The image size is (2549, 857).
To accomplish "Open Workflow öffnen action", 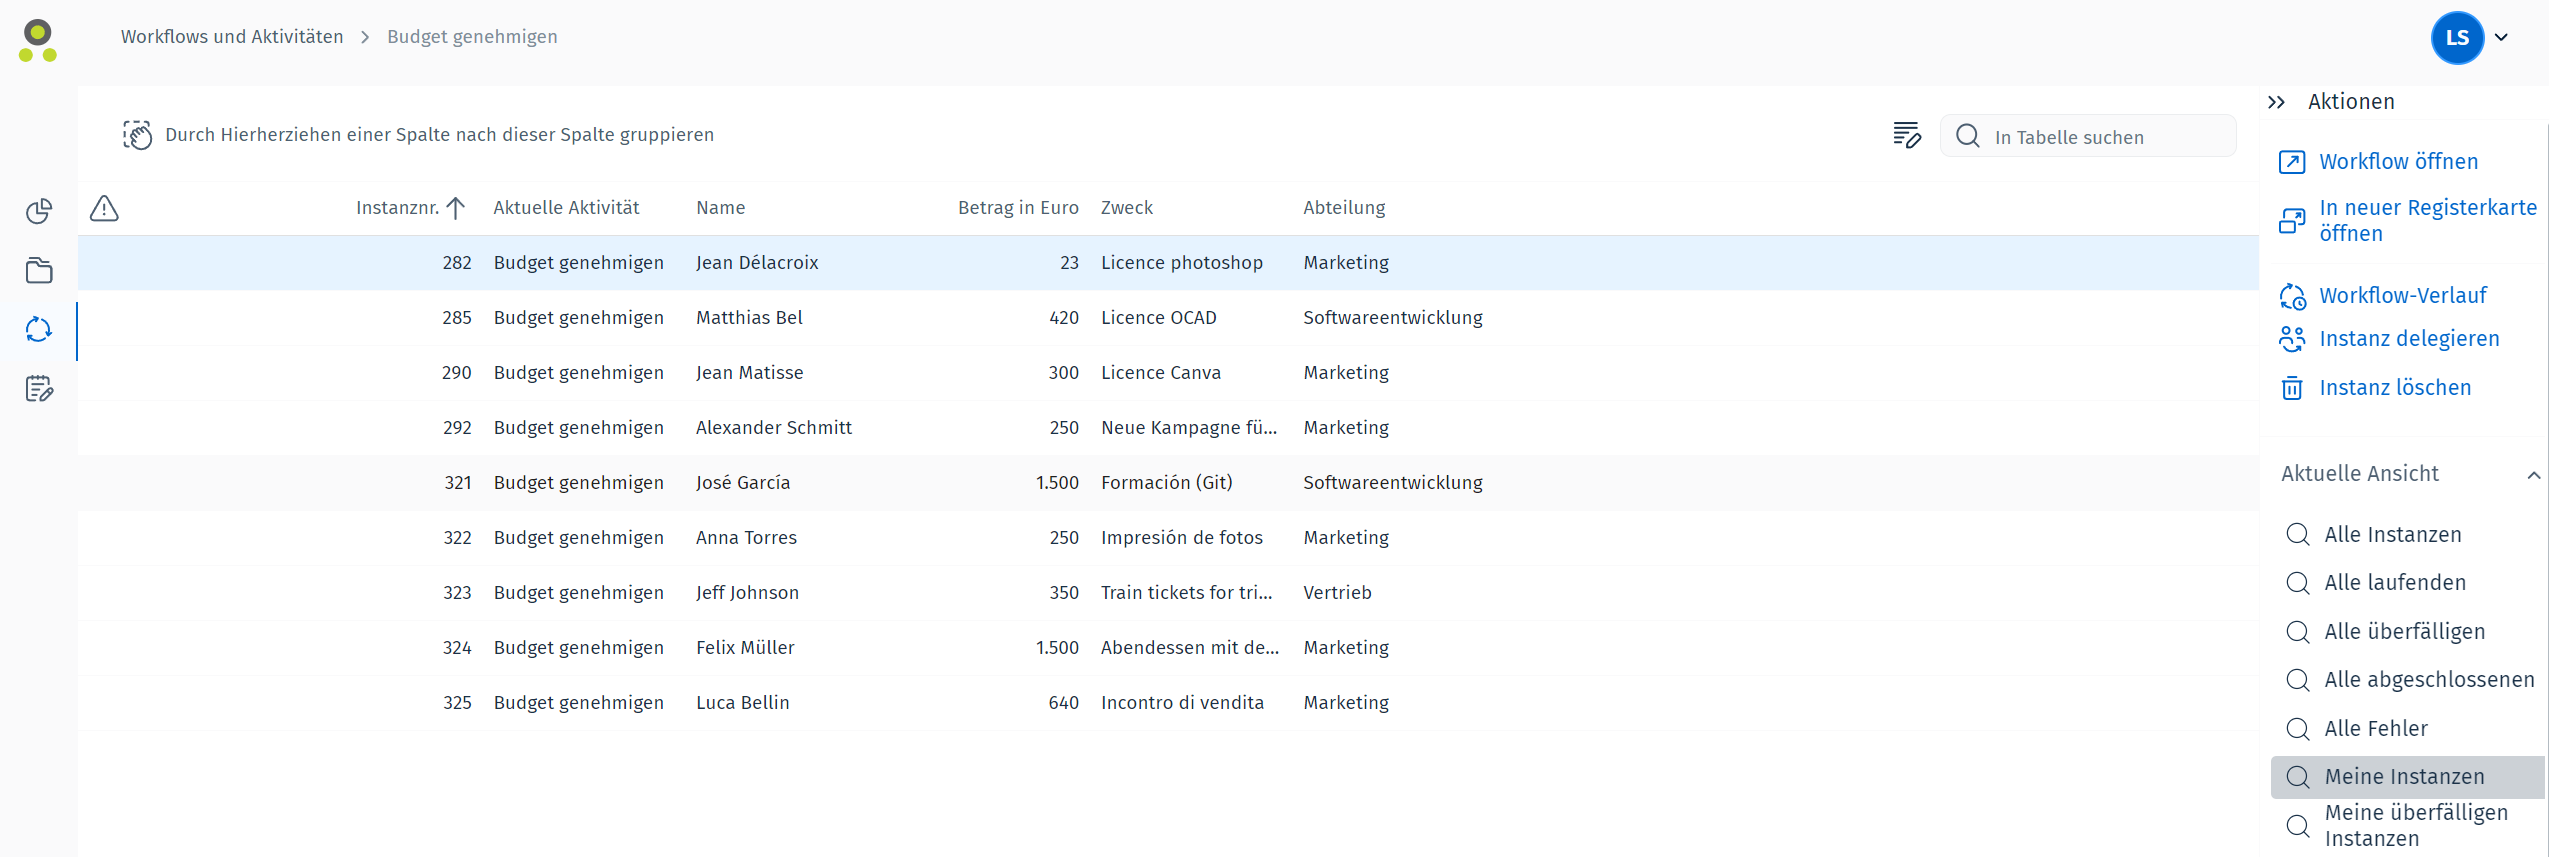I will tap(2398, 162).
